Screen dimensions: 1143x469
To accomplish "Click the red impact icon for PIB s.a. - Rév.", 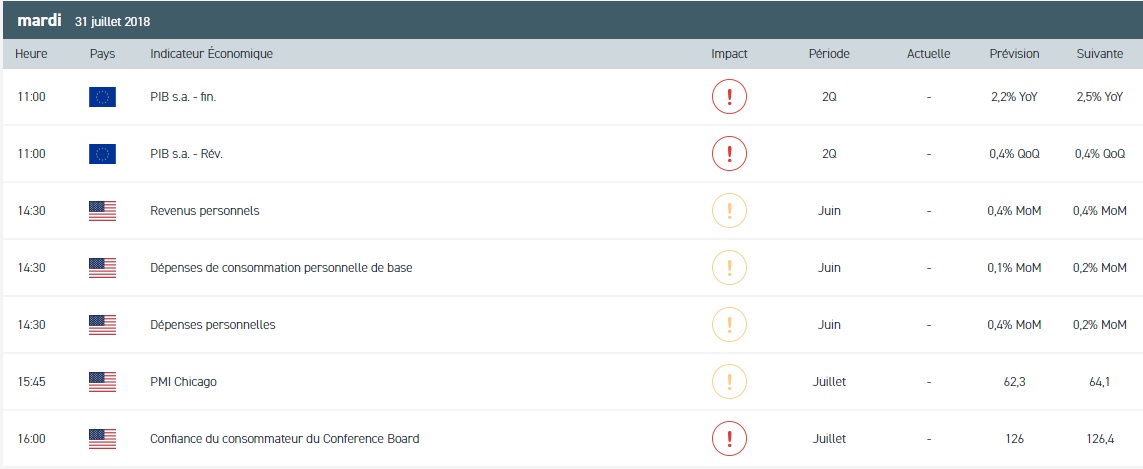I will [729, 154].
